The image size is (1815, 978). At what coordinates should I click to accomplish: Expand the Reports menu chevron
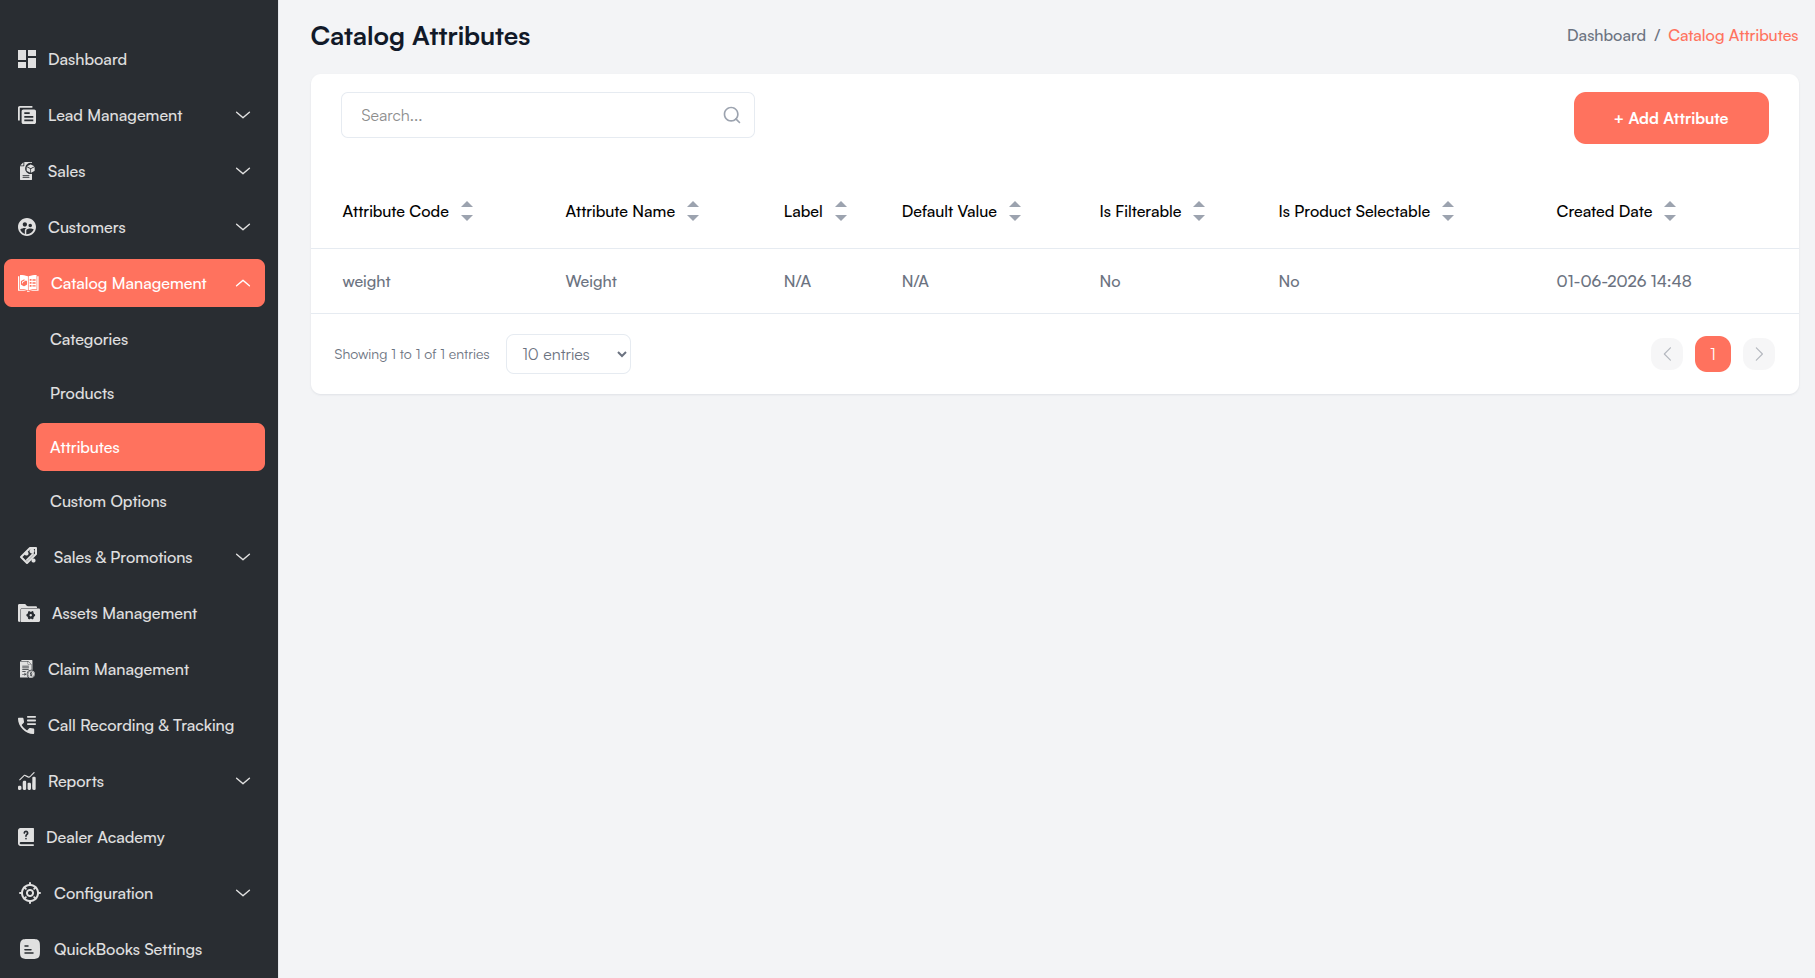coord(243,781)
